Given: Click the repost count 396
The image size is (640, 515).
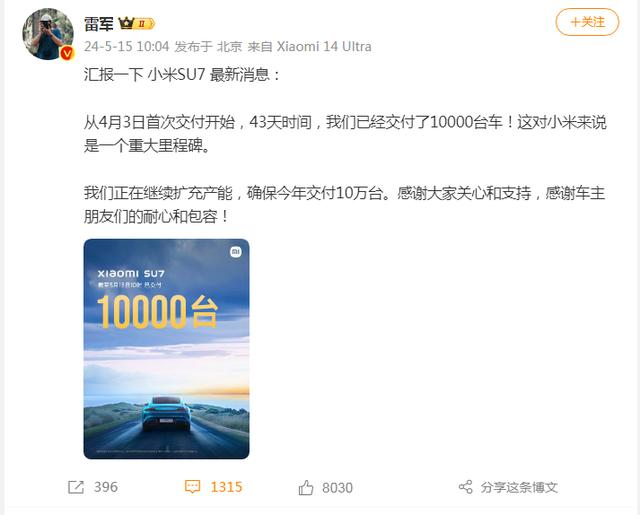Looking at the screenshot, I should (106, 487).
